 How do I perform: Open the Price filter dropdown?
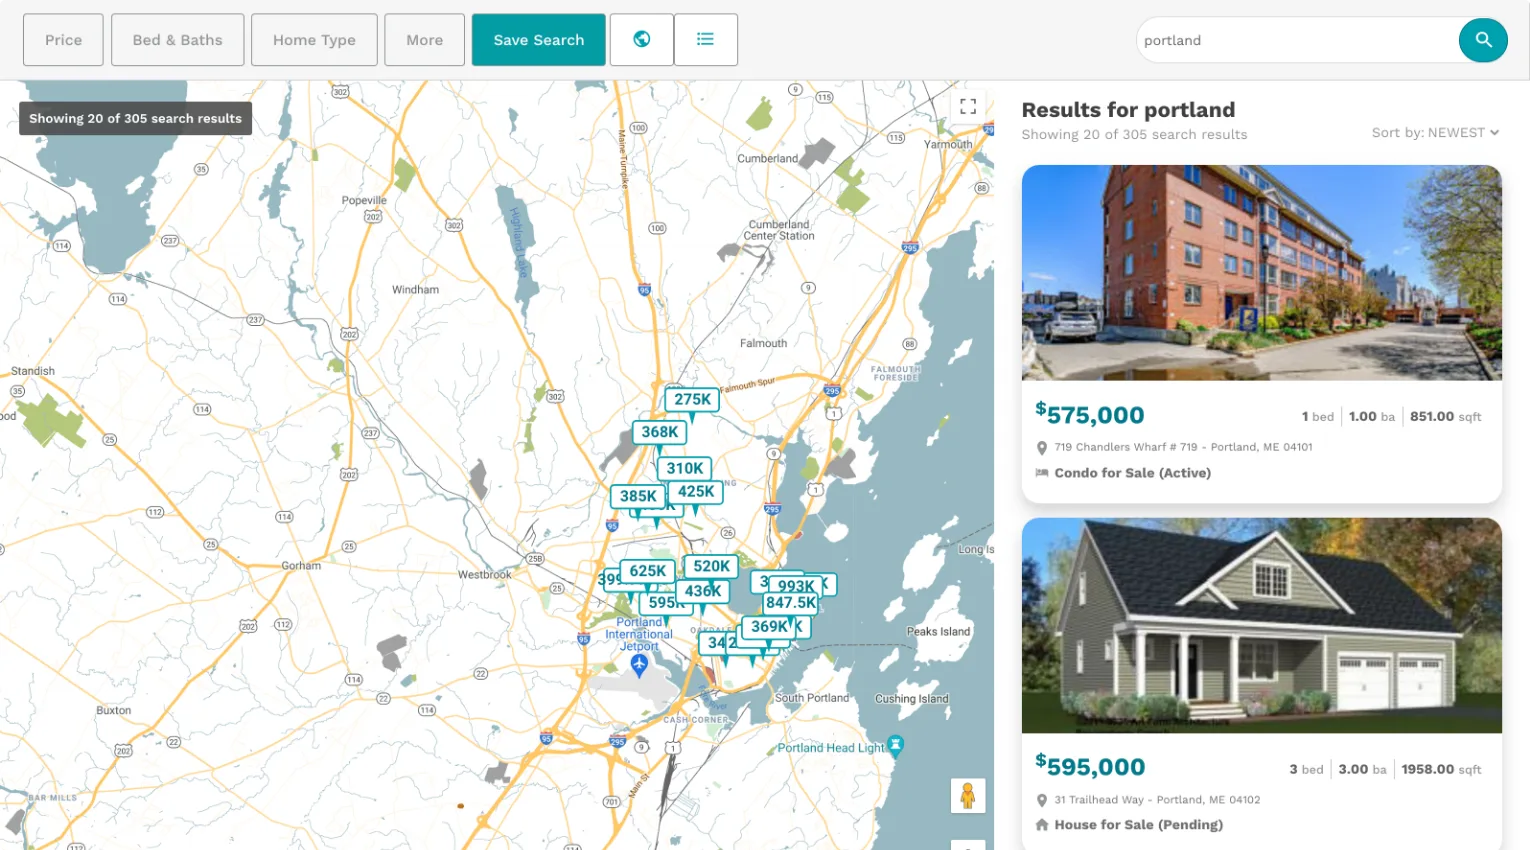click(x=63, y=40)
